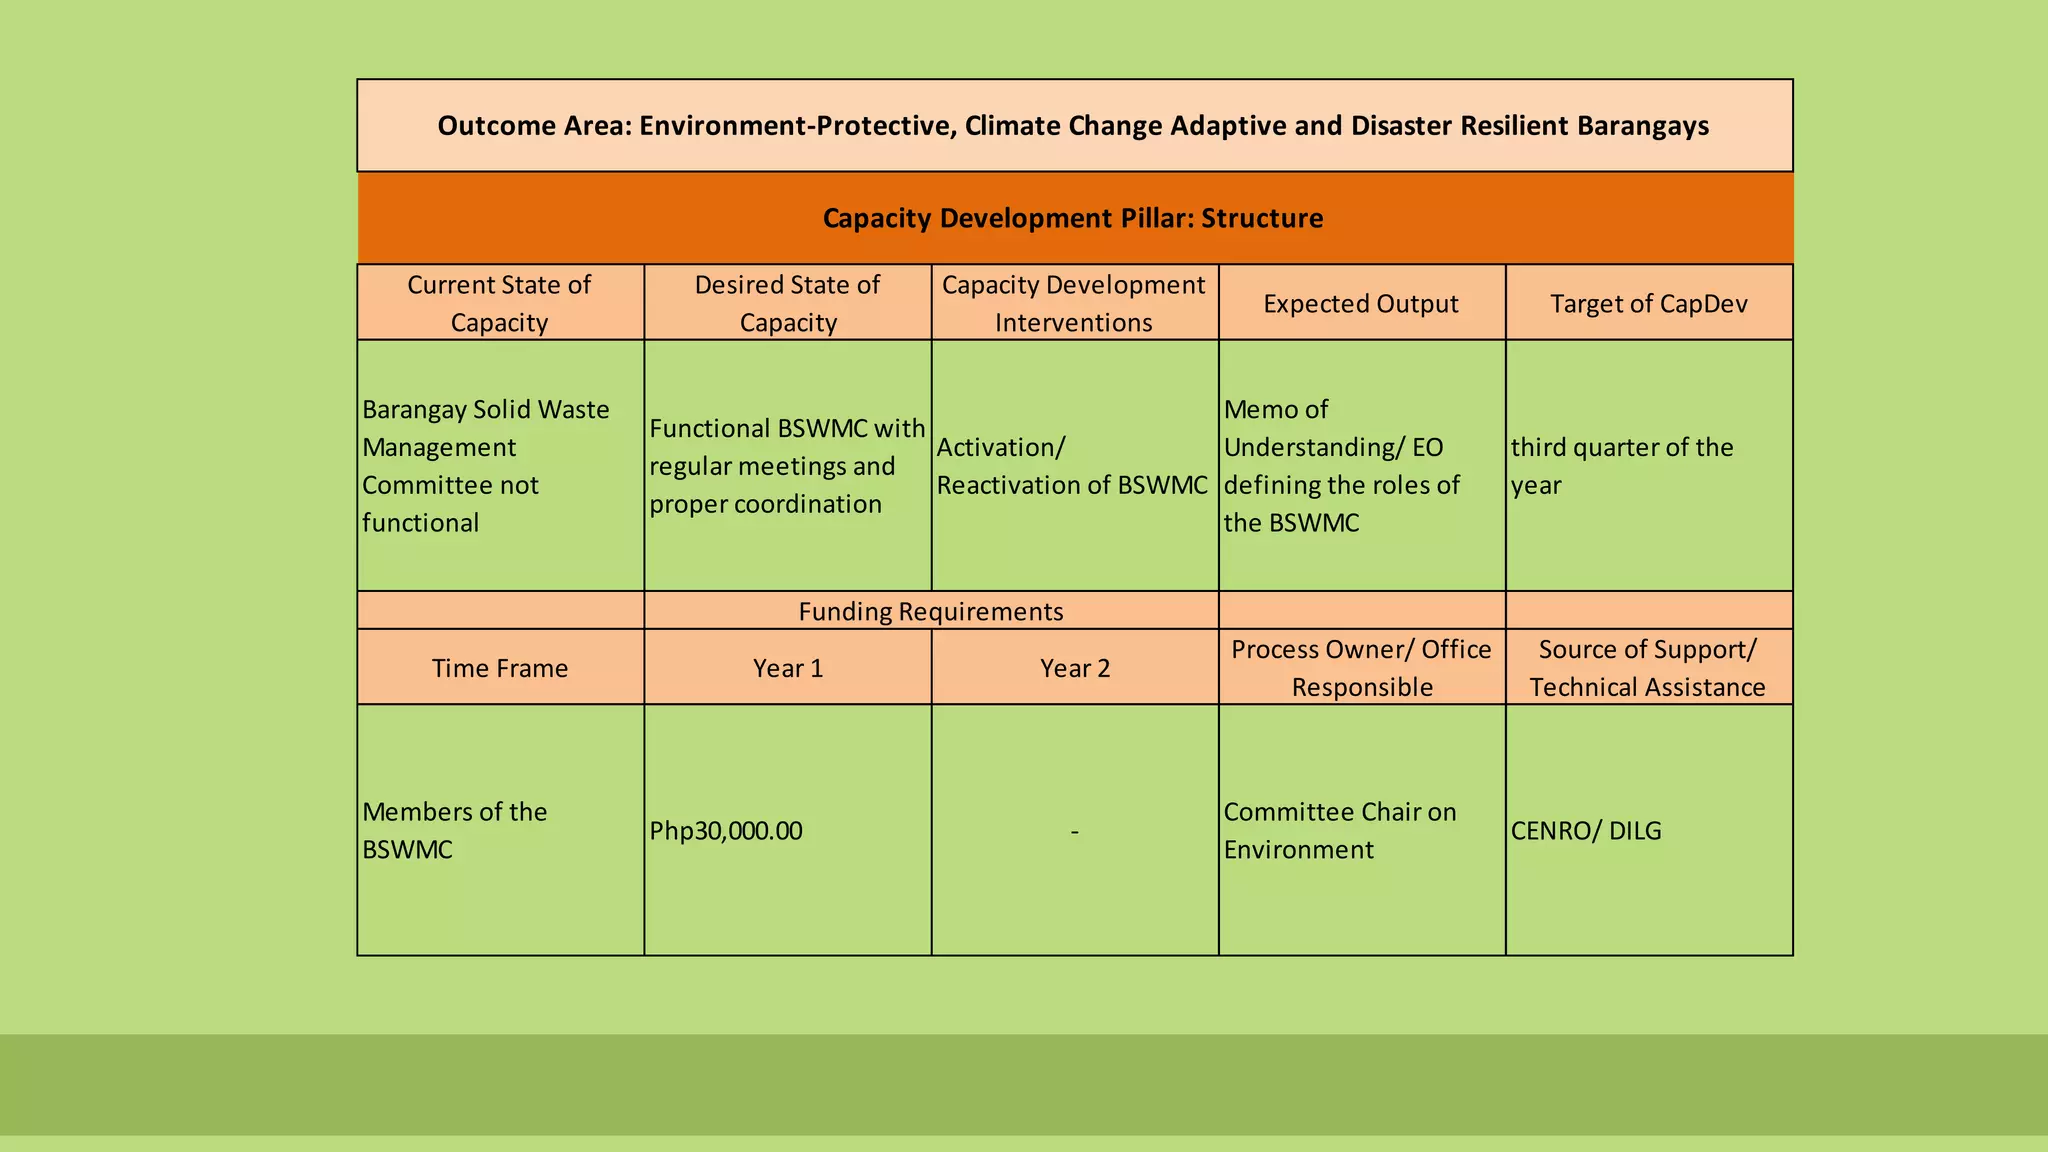Select the Funding Requirements header row
2048x1152 pixels.
point(930,611)
